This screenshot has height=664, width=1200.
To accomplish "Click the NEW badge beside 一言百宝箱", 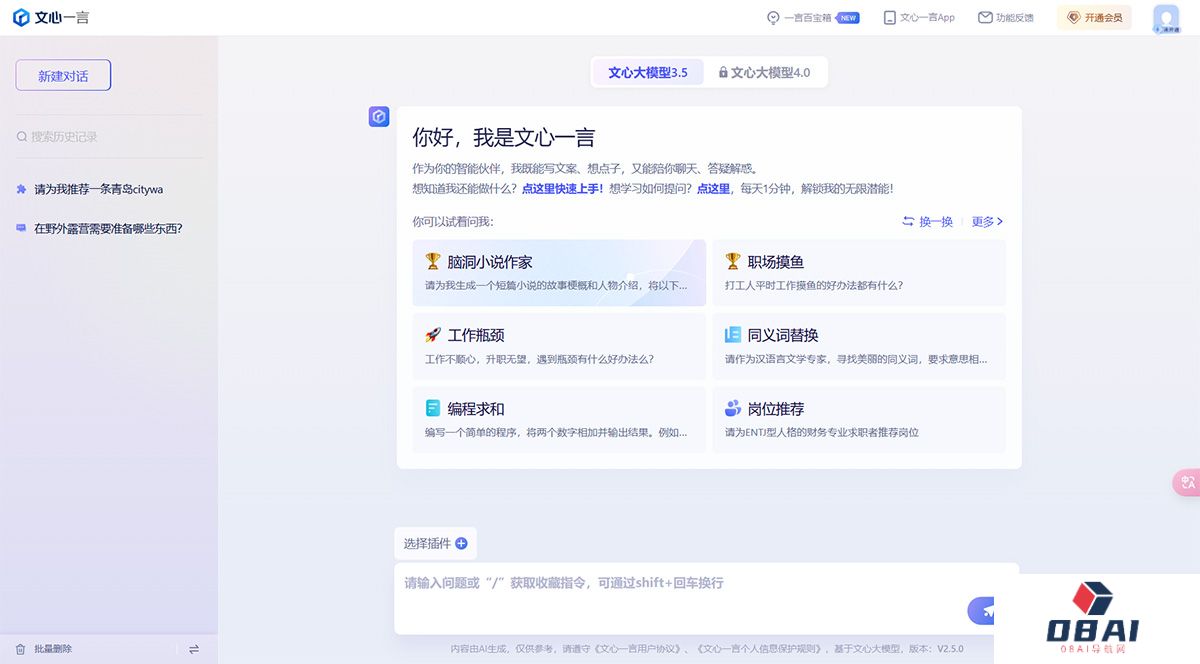I will click(x=848, y=17).
